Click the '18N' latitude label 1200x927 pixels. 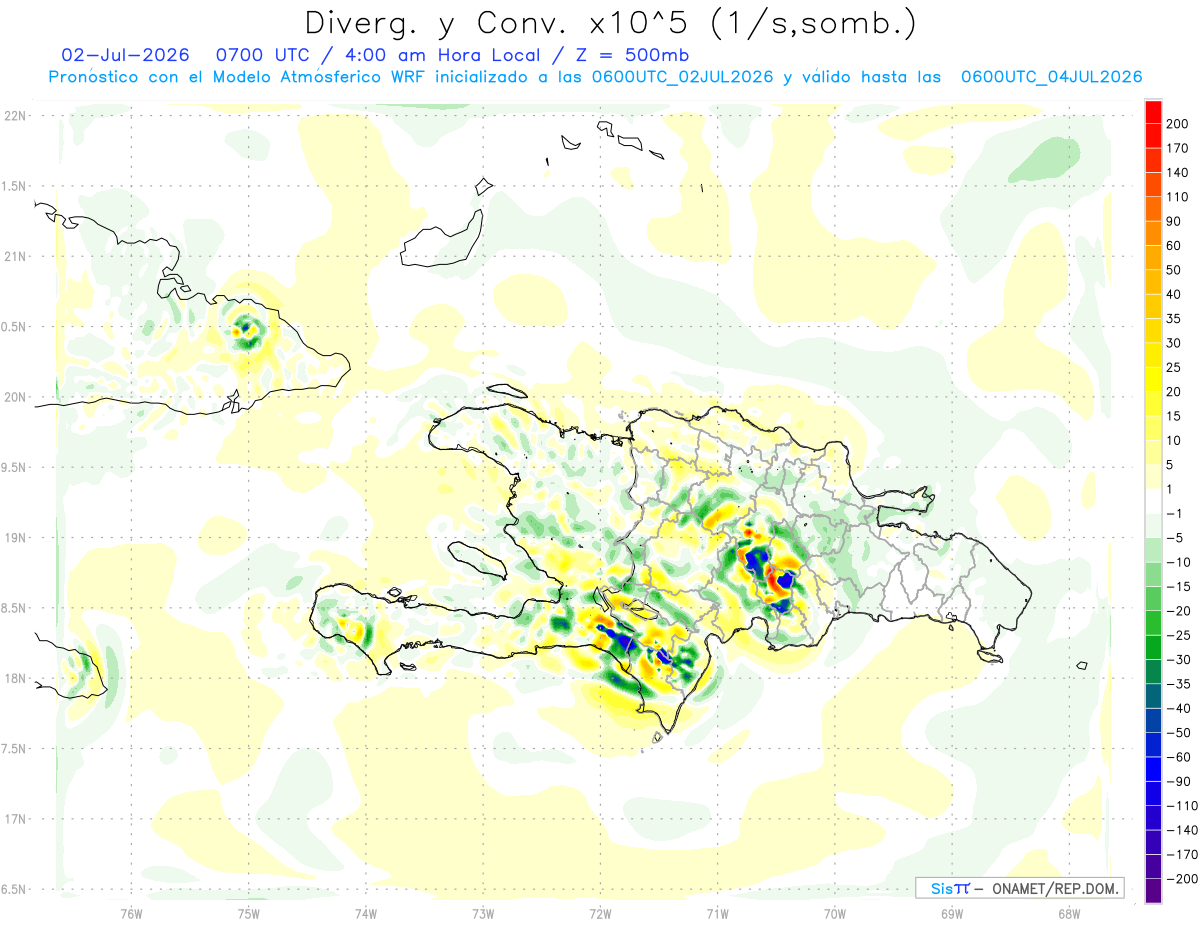pos(14,678)
